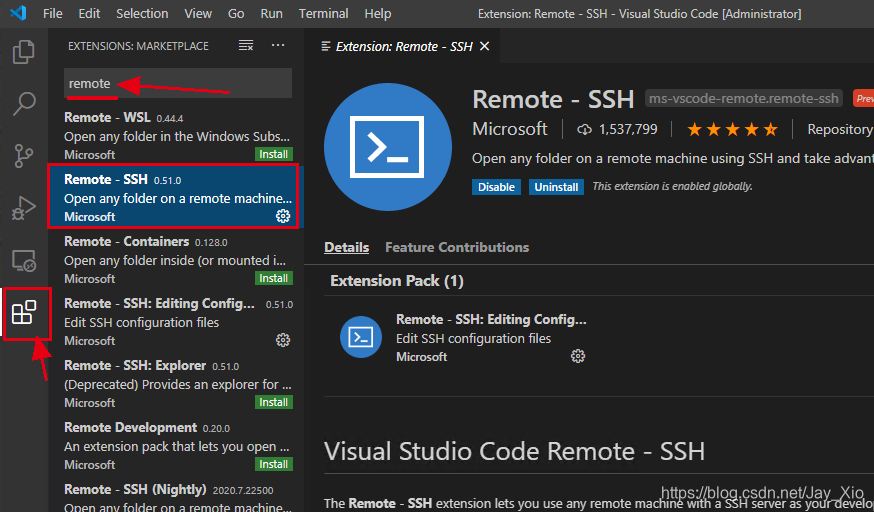
Task: Open the Run and Debug view
Action: pos(24,208)
